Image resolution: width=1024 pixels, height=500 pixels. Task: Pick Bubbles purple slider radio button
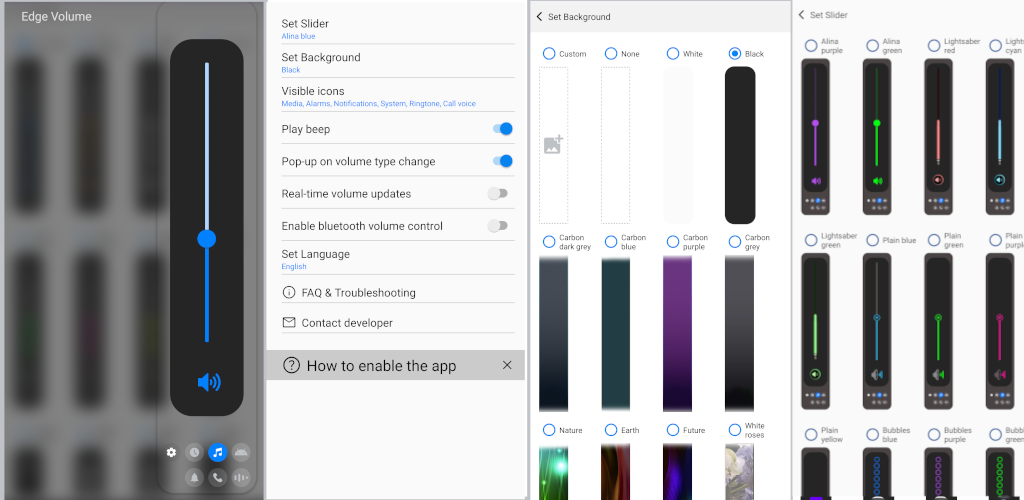tap(934, 435)
